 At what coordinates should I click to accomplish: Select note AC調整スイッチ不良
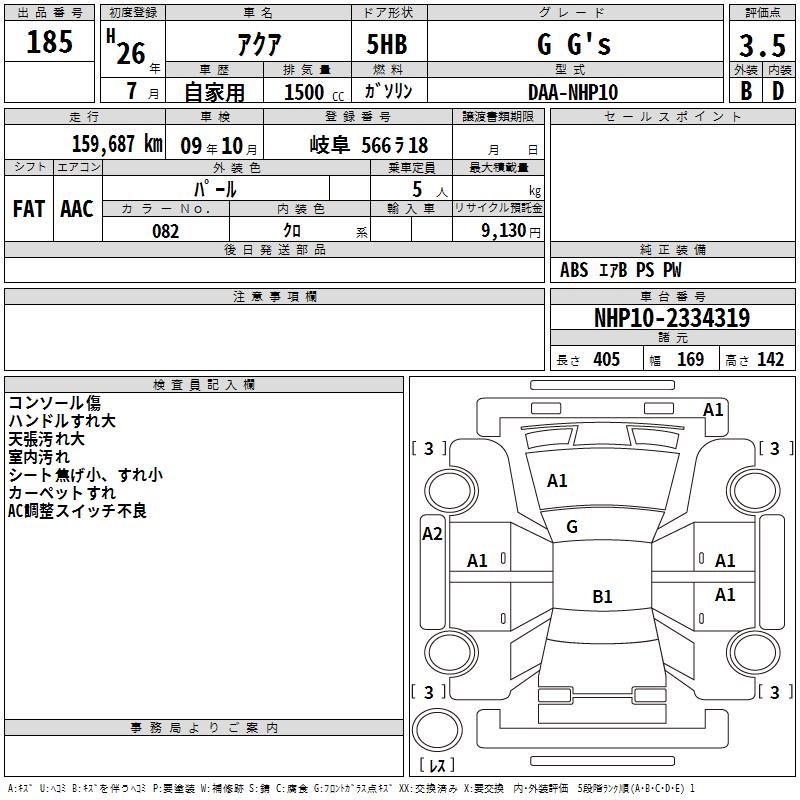[78, 511]
